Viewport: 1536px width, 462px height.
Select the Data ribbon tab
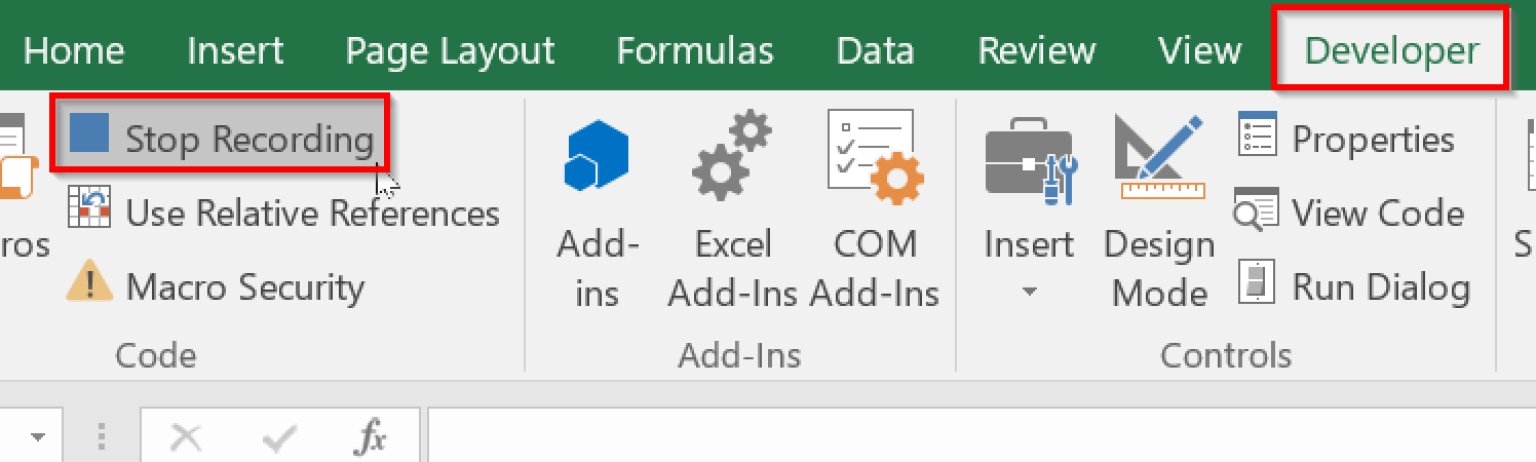pyautogui.click(x=875, y=50)
